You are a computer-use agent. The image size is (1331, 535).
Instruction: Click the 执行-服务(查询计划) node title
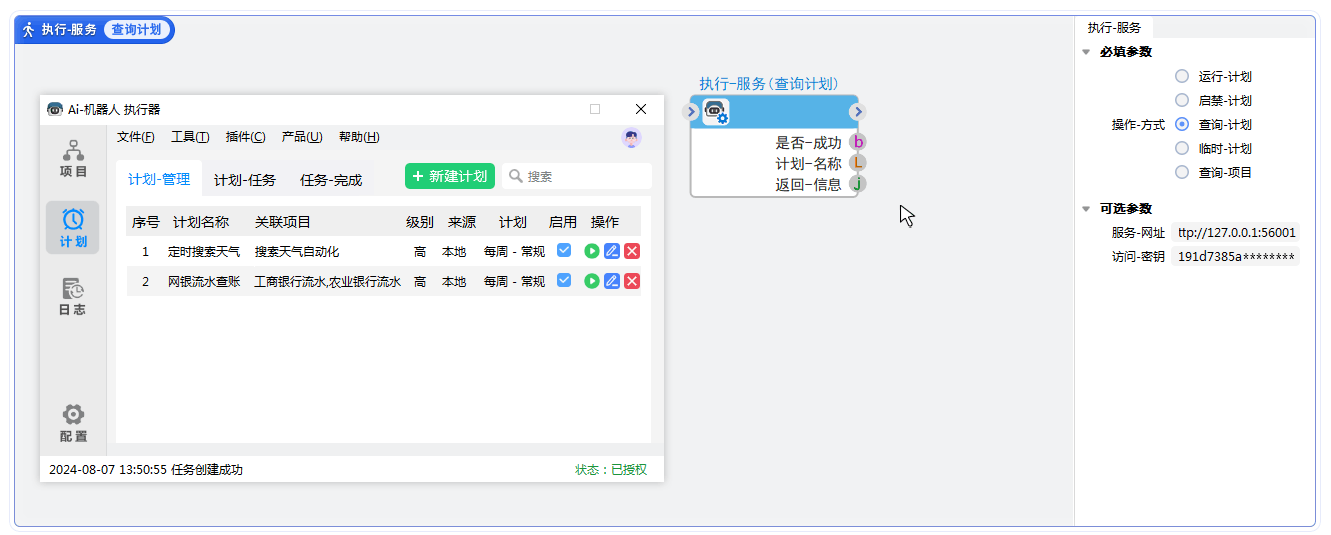[769, 84]
